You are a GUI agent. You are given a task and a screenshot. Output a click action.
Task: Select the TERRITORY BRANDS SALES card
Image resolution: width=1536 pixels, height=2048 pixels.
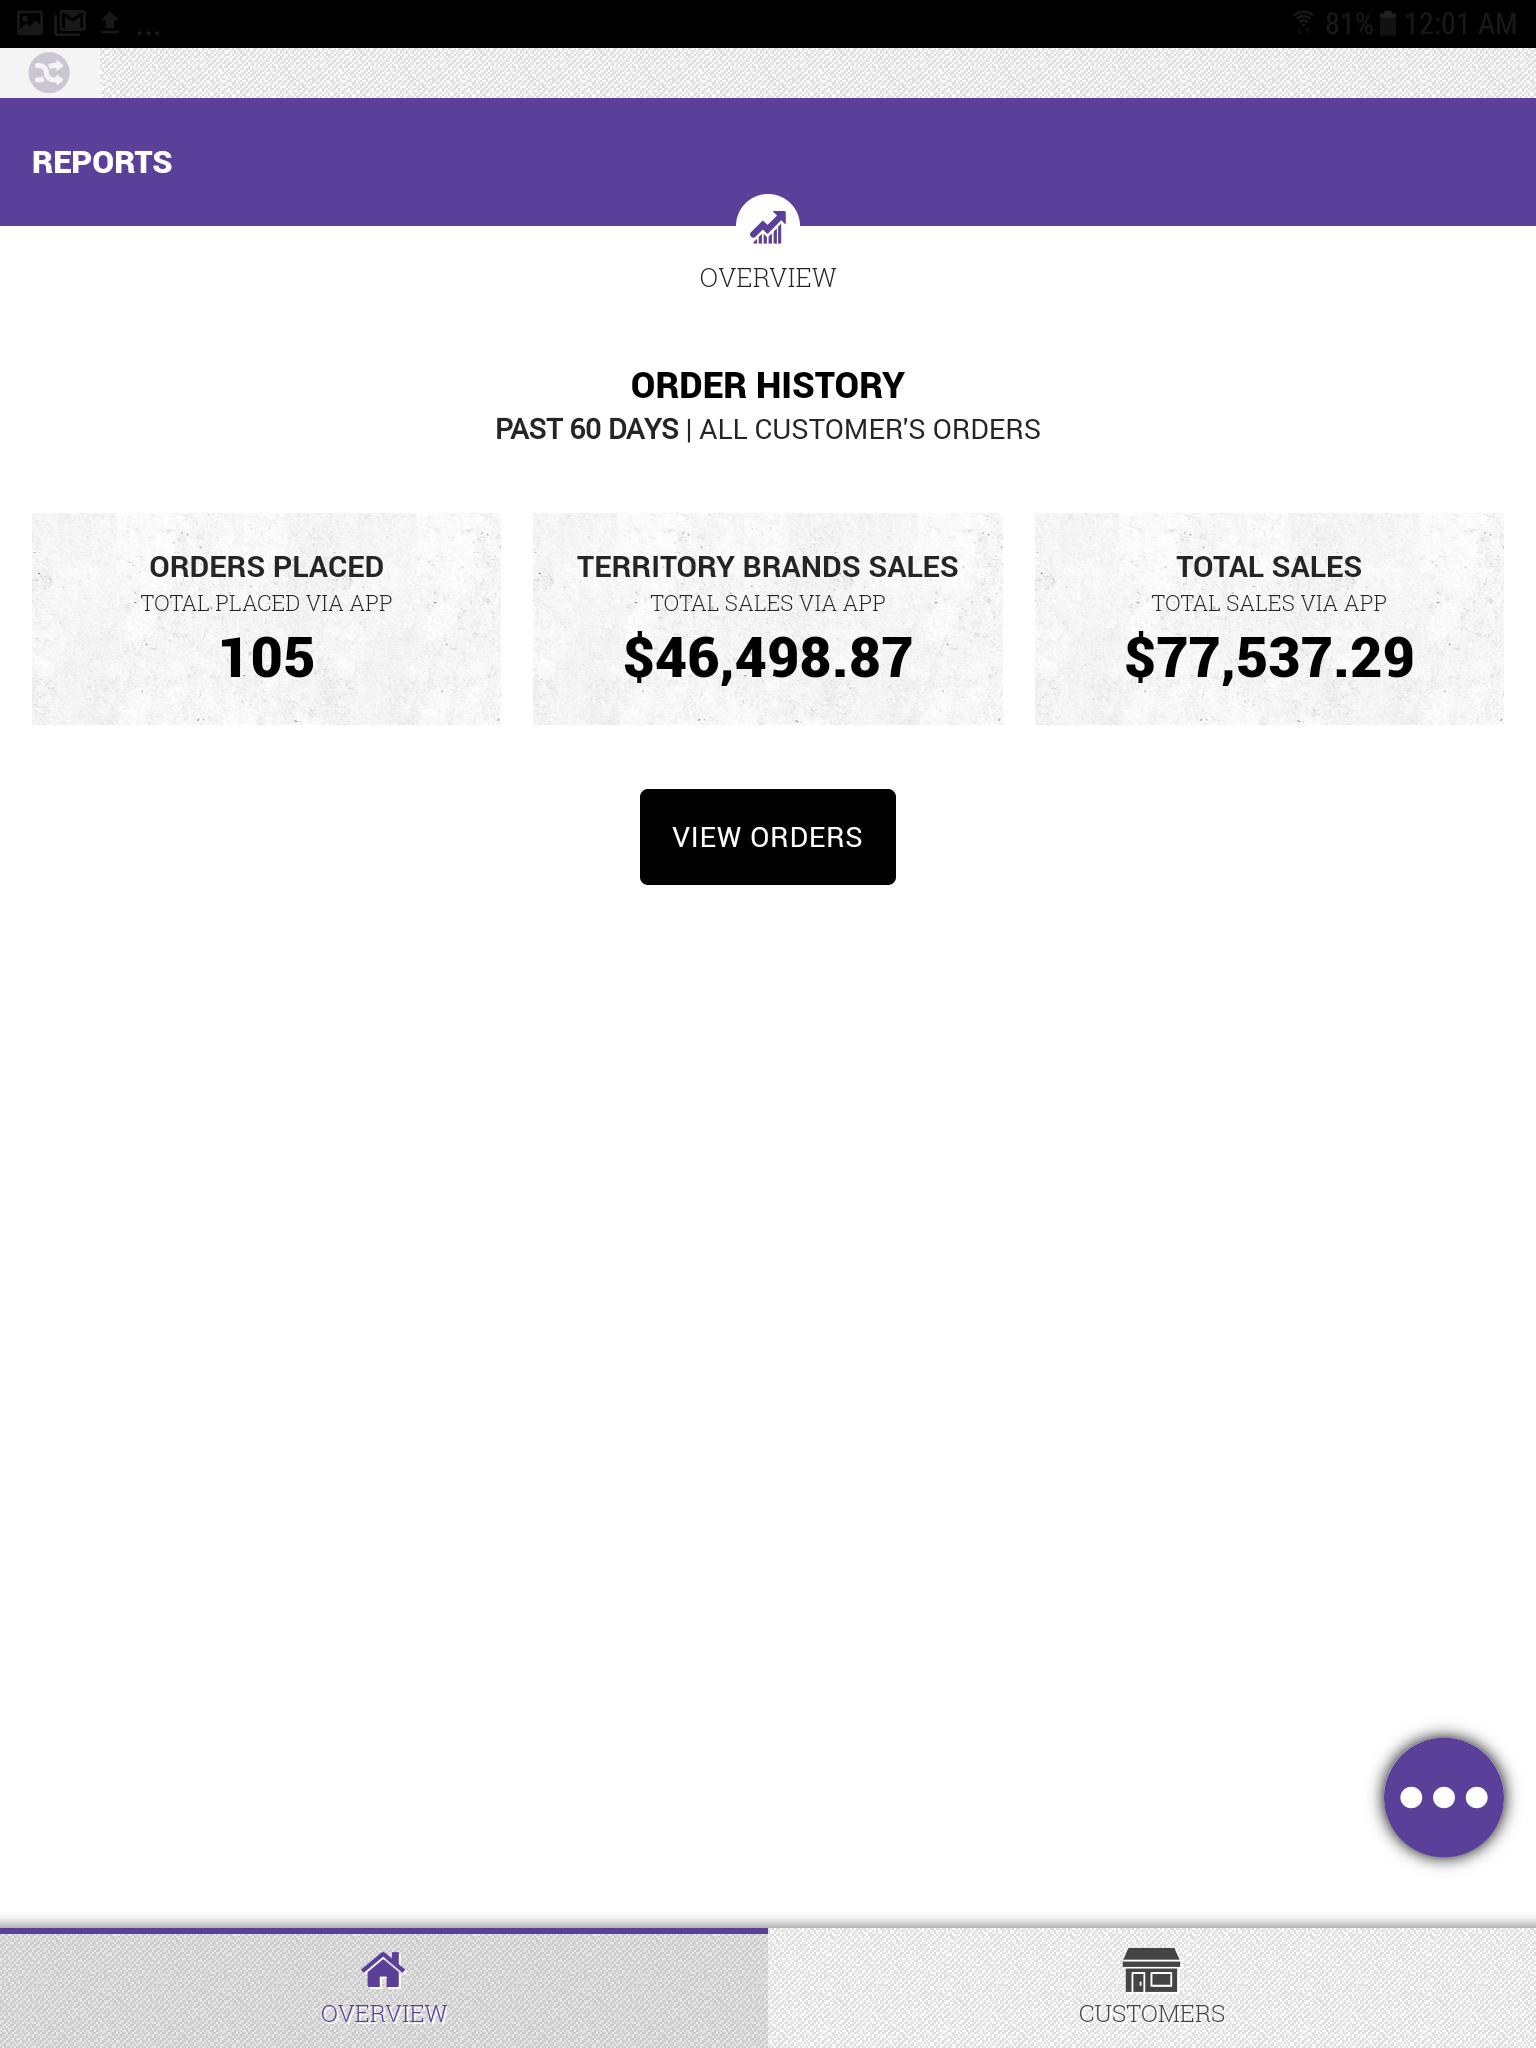(x=767, y=619)
